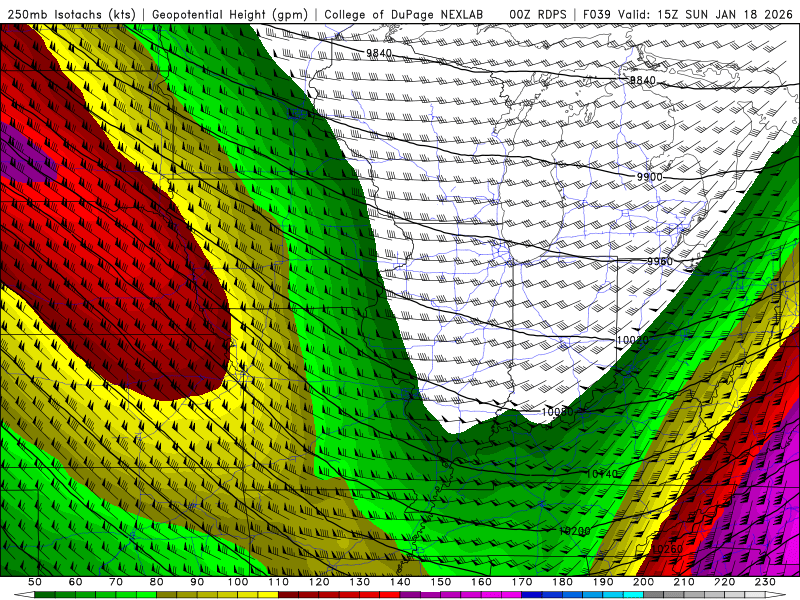800x600 pixels.
Task: Click the 60 value on the color scale
Action: (x=76, y=582)
